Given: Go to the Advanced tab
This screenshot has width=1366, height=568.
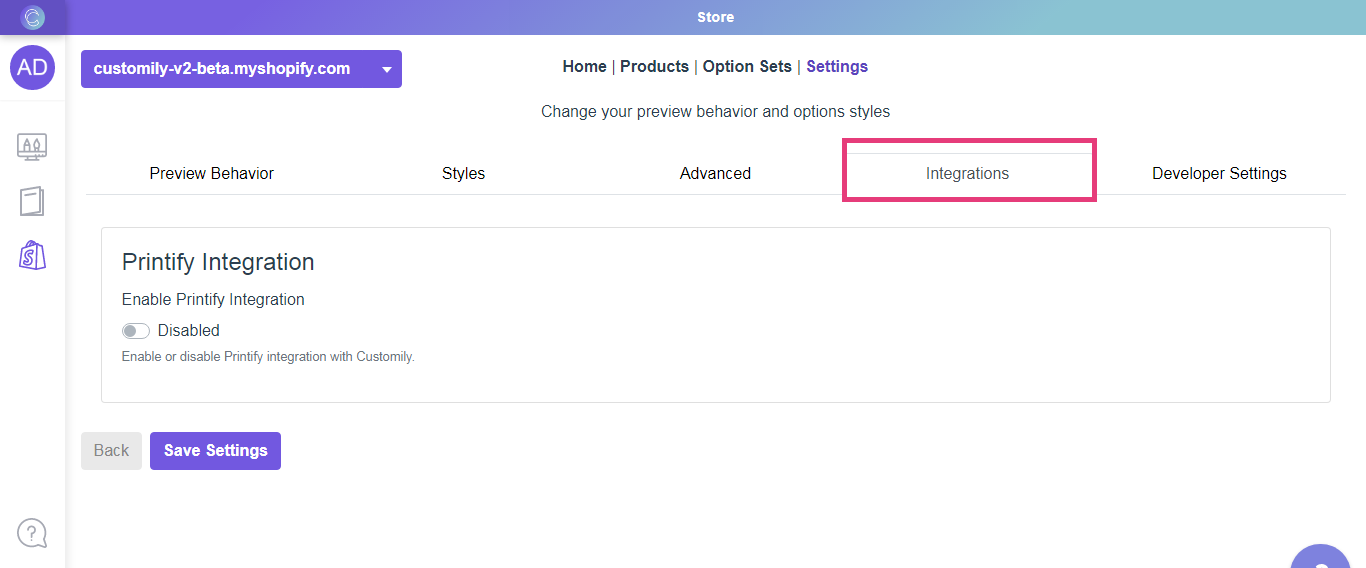Looking at the screenshot, I should [715, 174].
